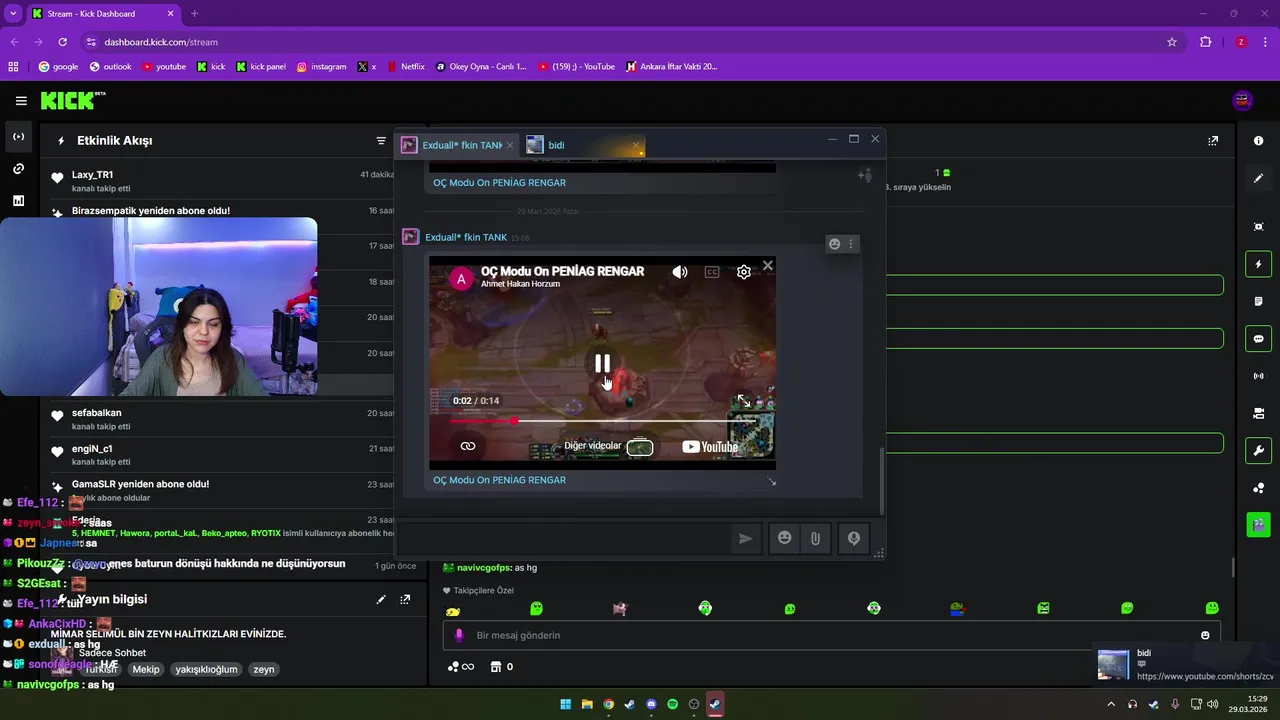Viewport: 1280px width, 720px height.
Task: Click the "Mekip" stream tag
Action: [x=146, y=670]
